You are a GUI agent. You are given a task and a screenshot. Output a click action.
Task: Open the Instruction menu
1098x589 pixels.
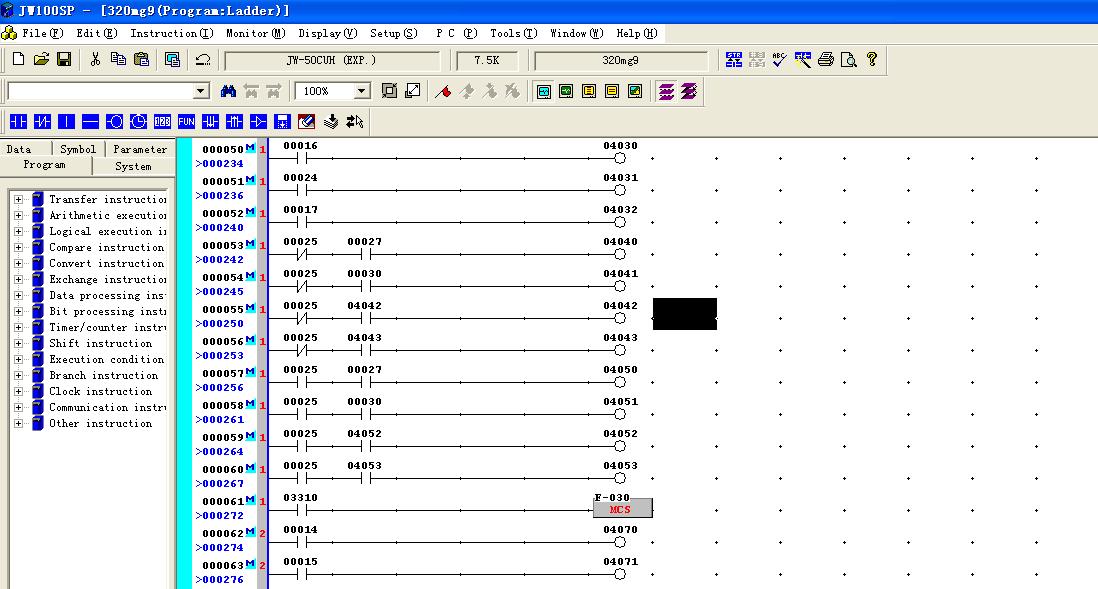click(171, 33)
